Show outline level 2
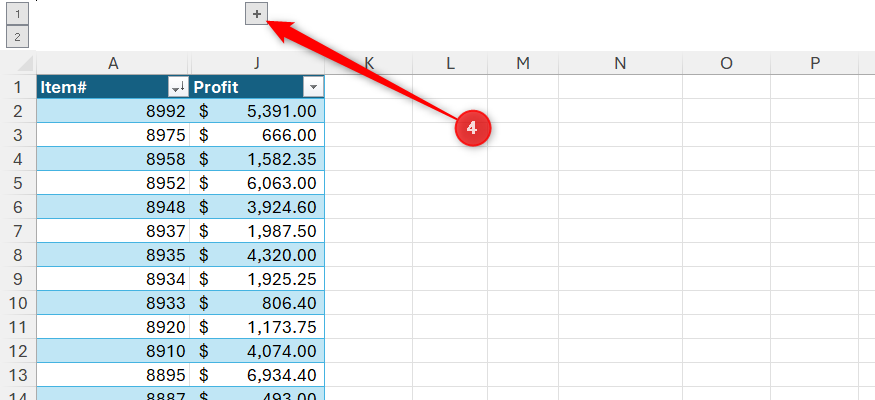 point(17,37)
